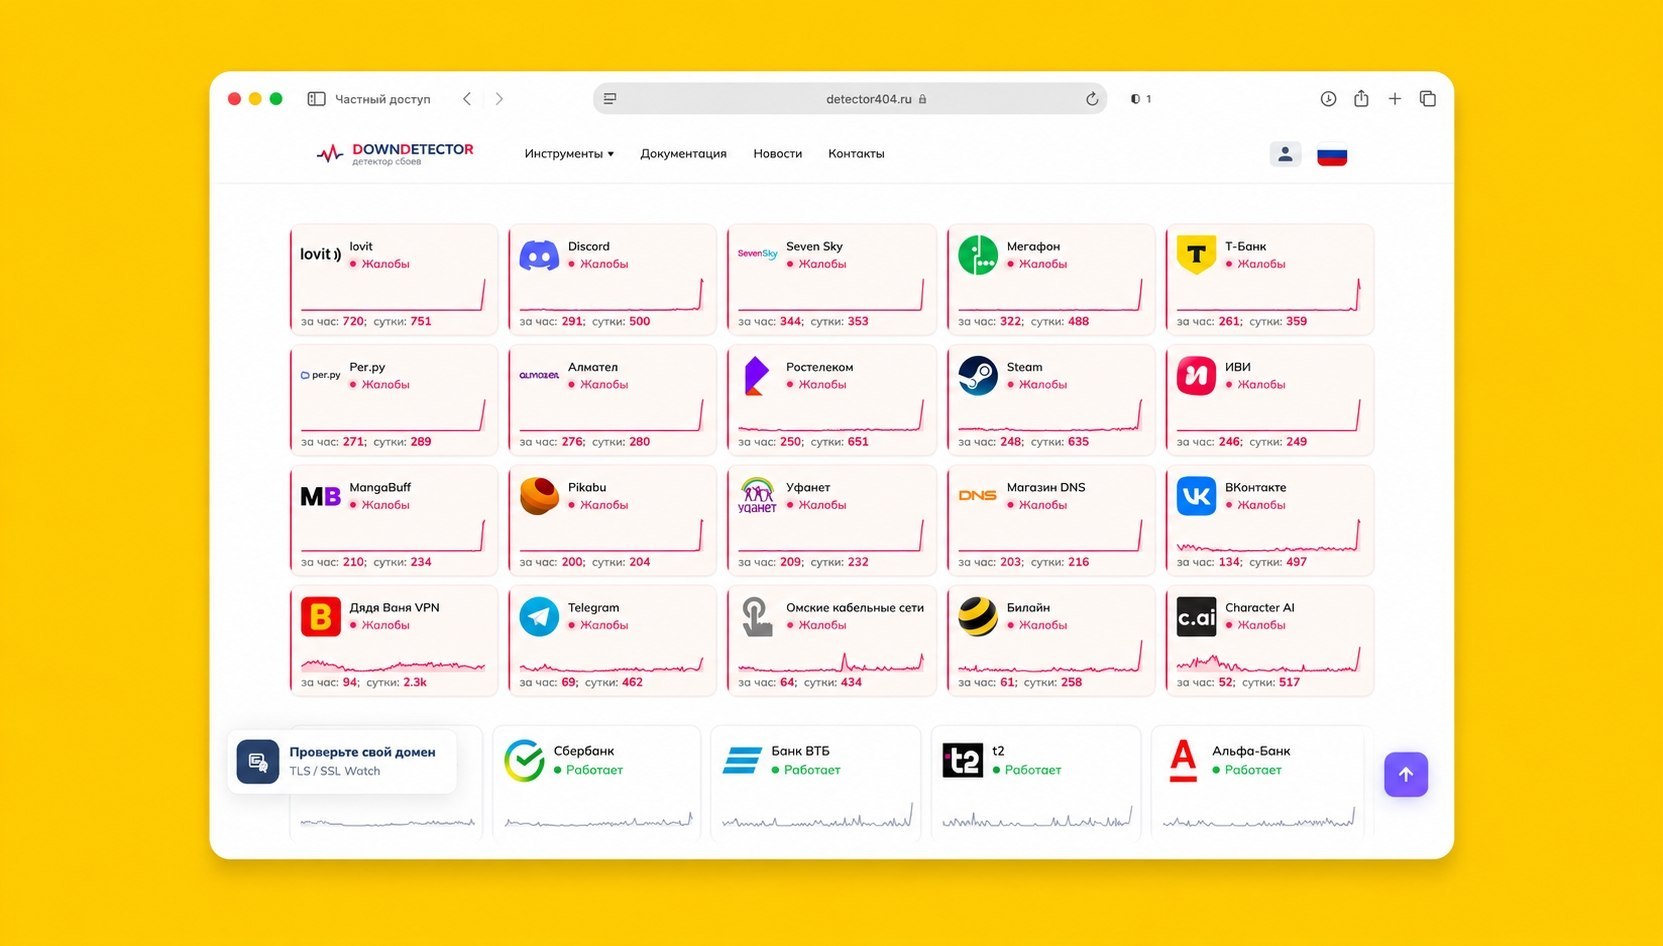Go to the Новости page
Image resolution: width=1663 pixels, height=946 pixels.
point(777,154)
